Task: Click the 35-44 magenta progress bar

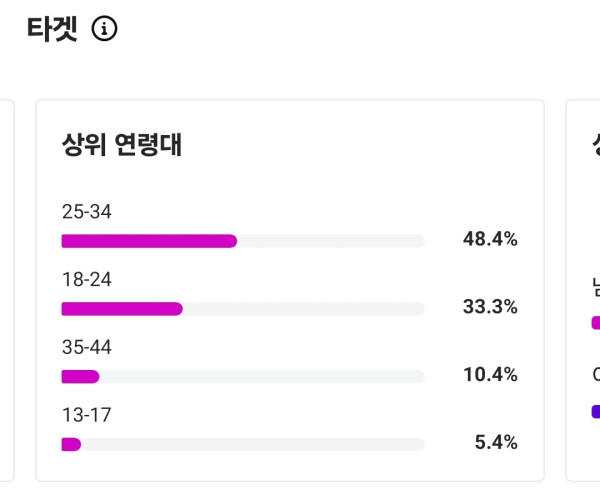Action: 80,377
